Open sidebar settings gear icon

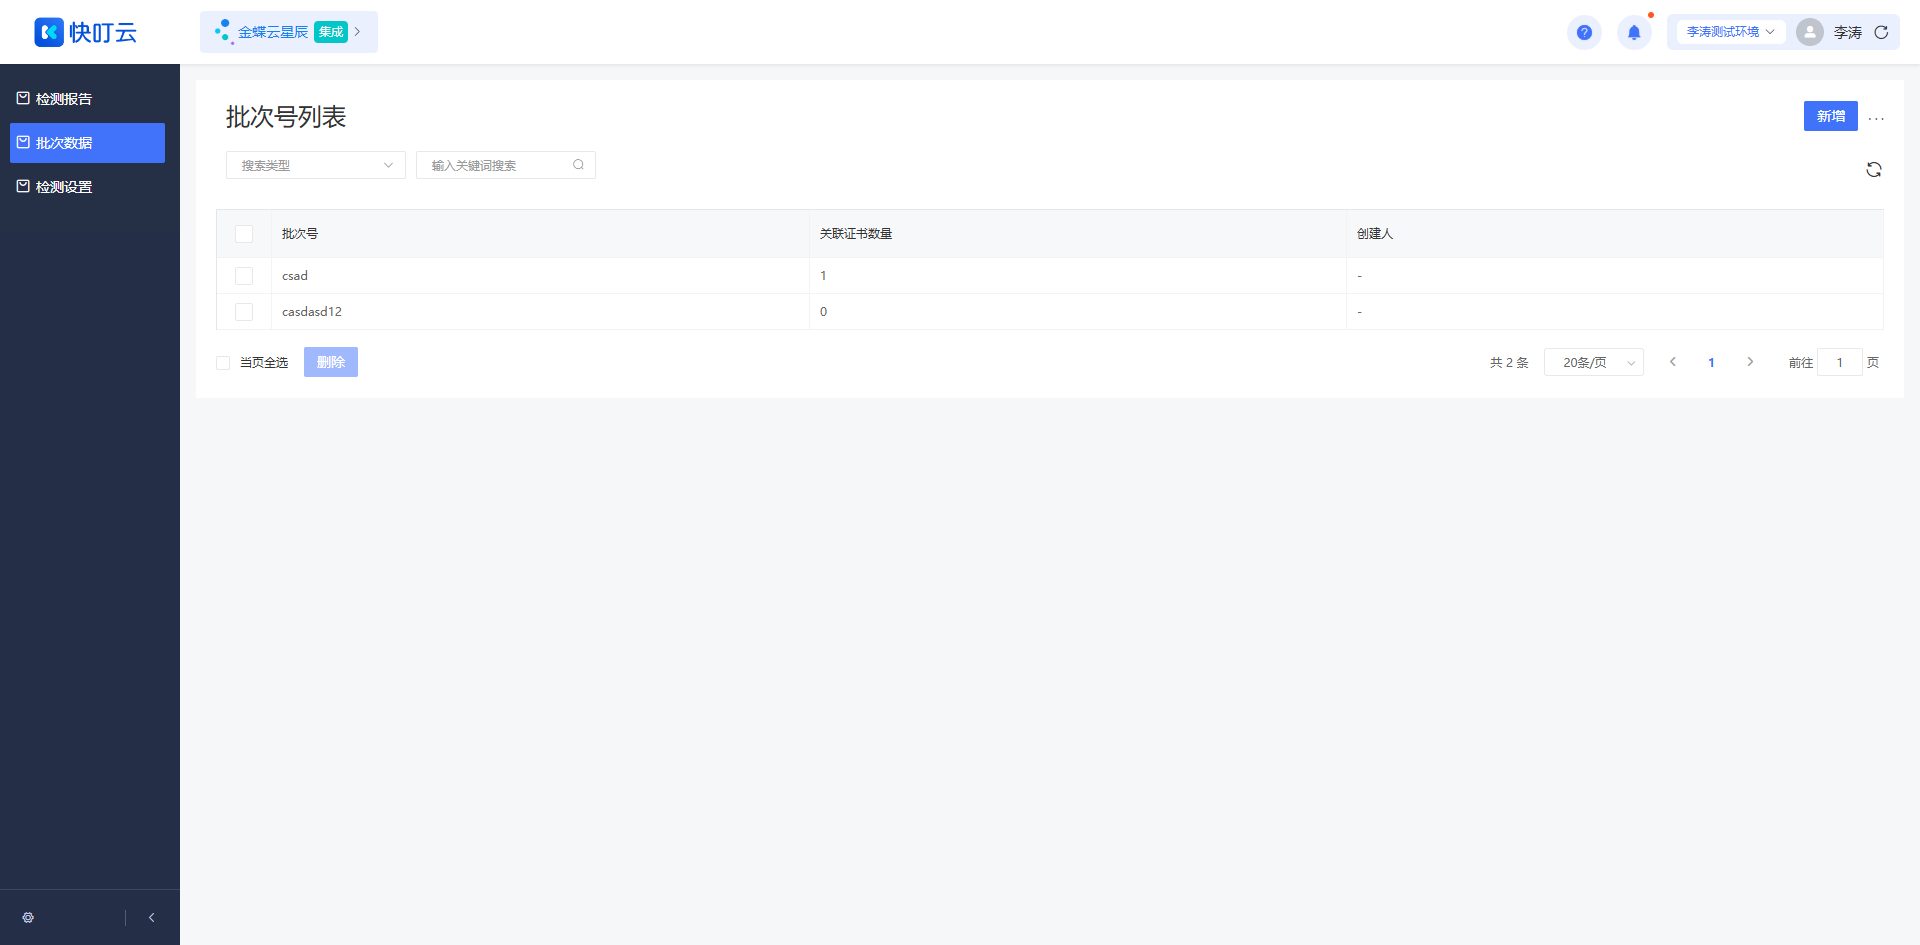(28, 917)
